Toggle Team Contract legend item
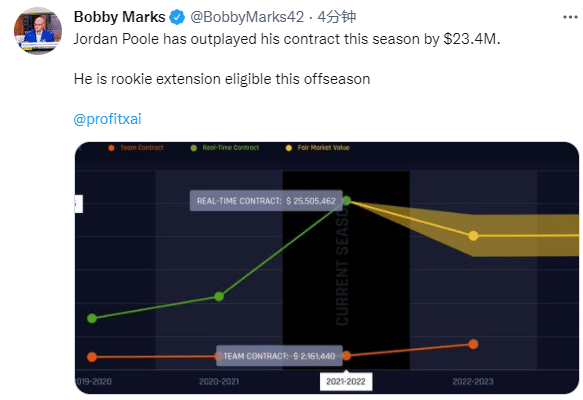 (136, 148)
